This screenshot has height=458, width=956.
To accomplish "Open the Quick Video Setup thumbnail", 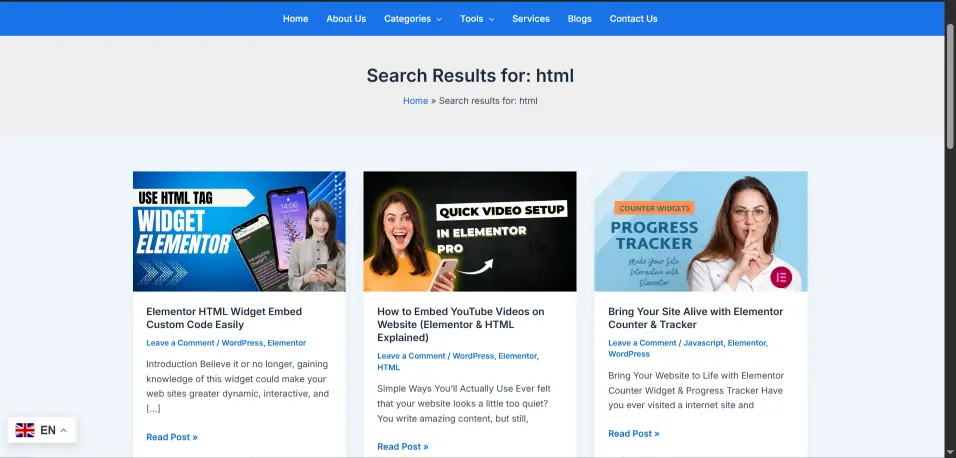I will (x=469, y=231).
